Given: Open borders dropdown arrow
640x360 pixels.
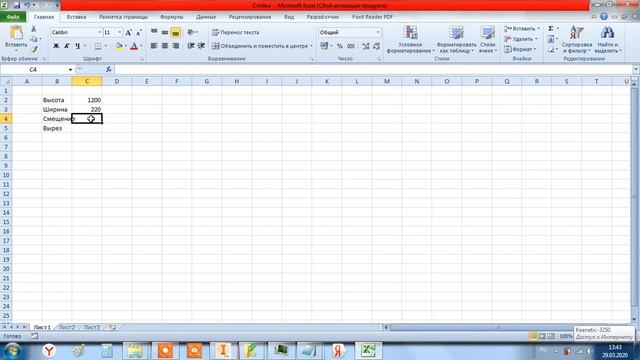Looking at the screenshot, I should pyautogui.click(x=105, y=46).
